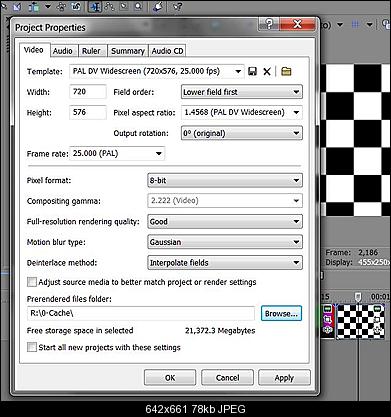Open the Pixel aspect ratio dropdown
Screen dimensions: 391x417
click(x=296, y=113)
